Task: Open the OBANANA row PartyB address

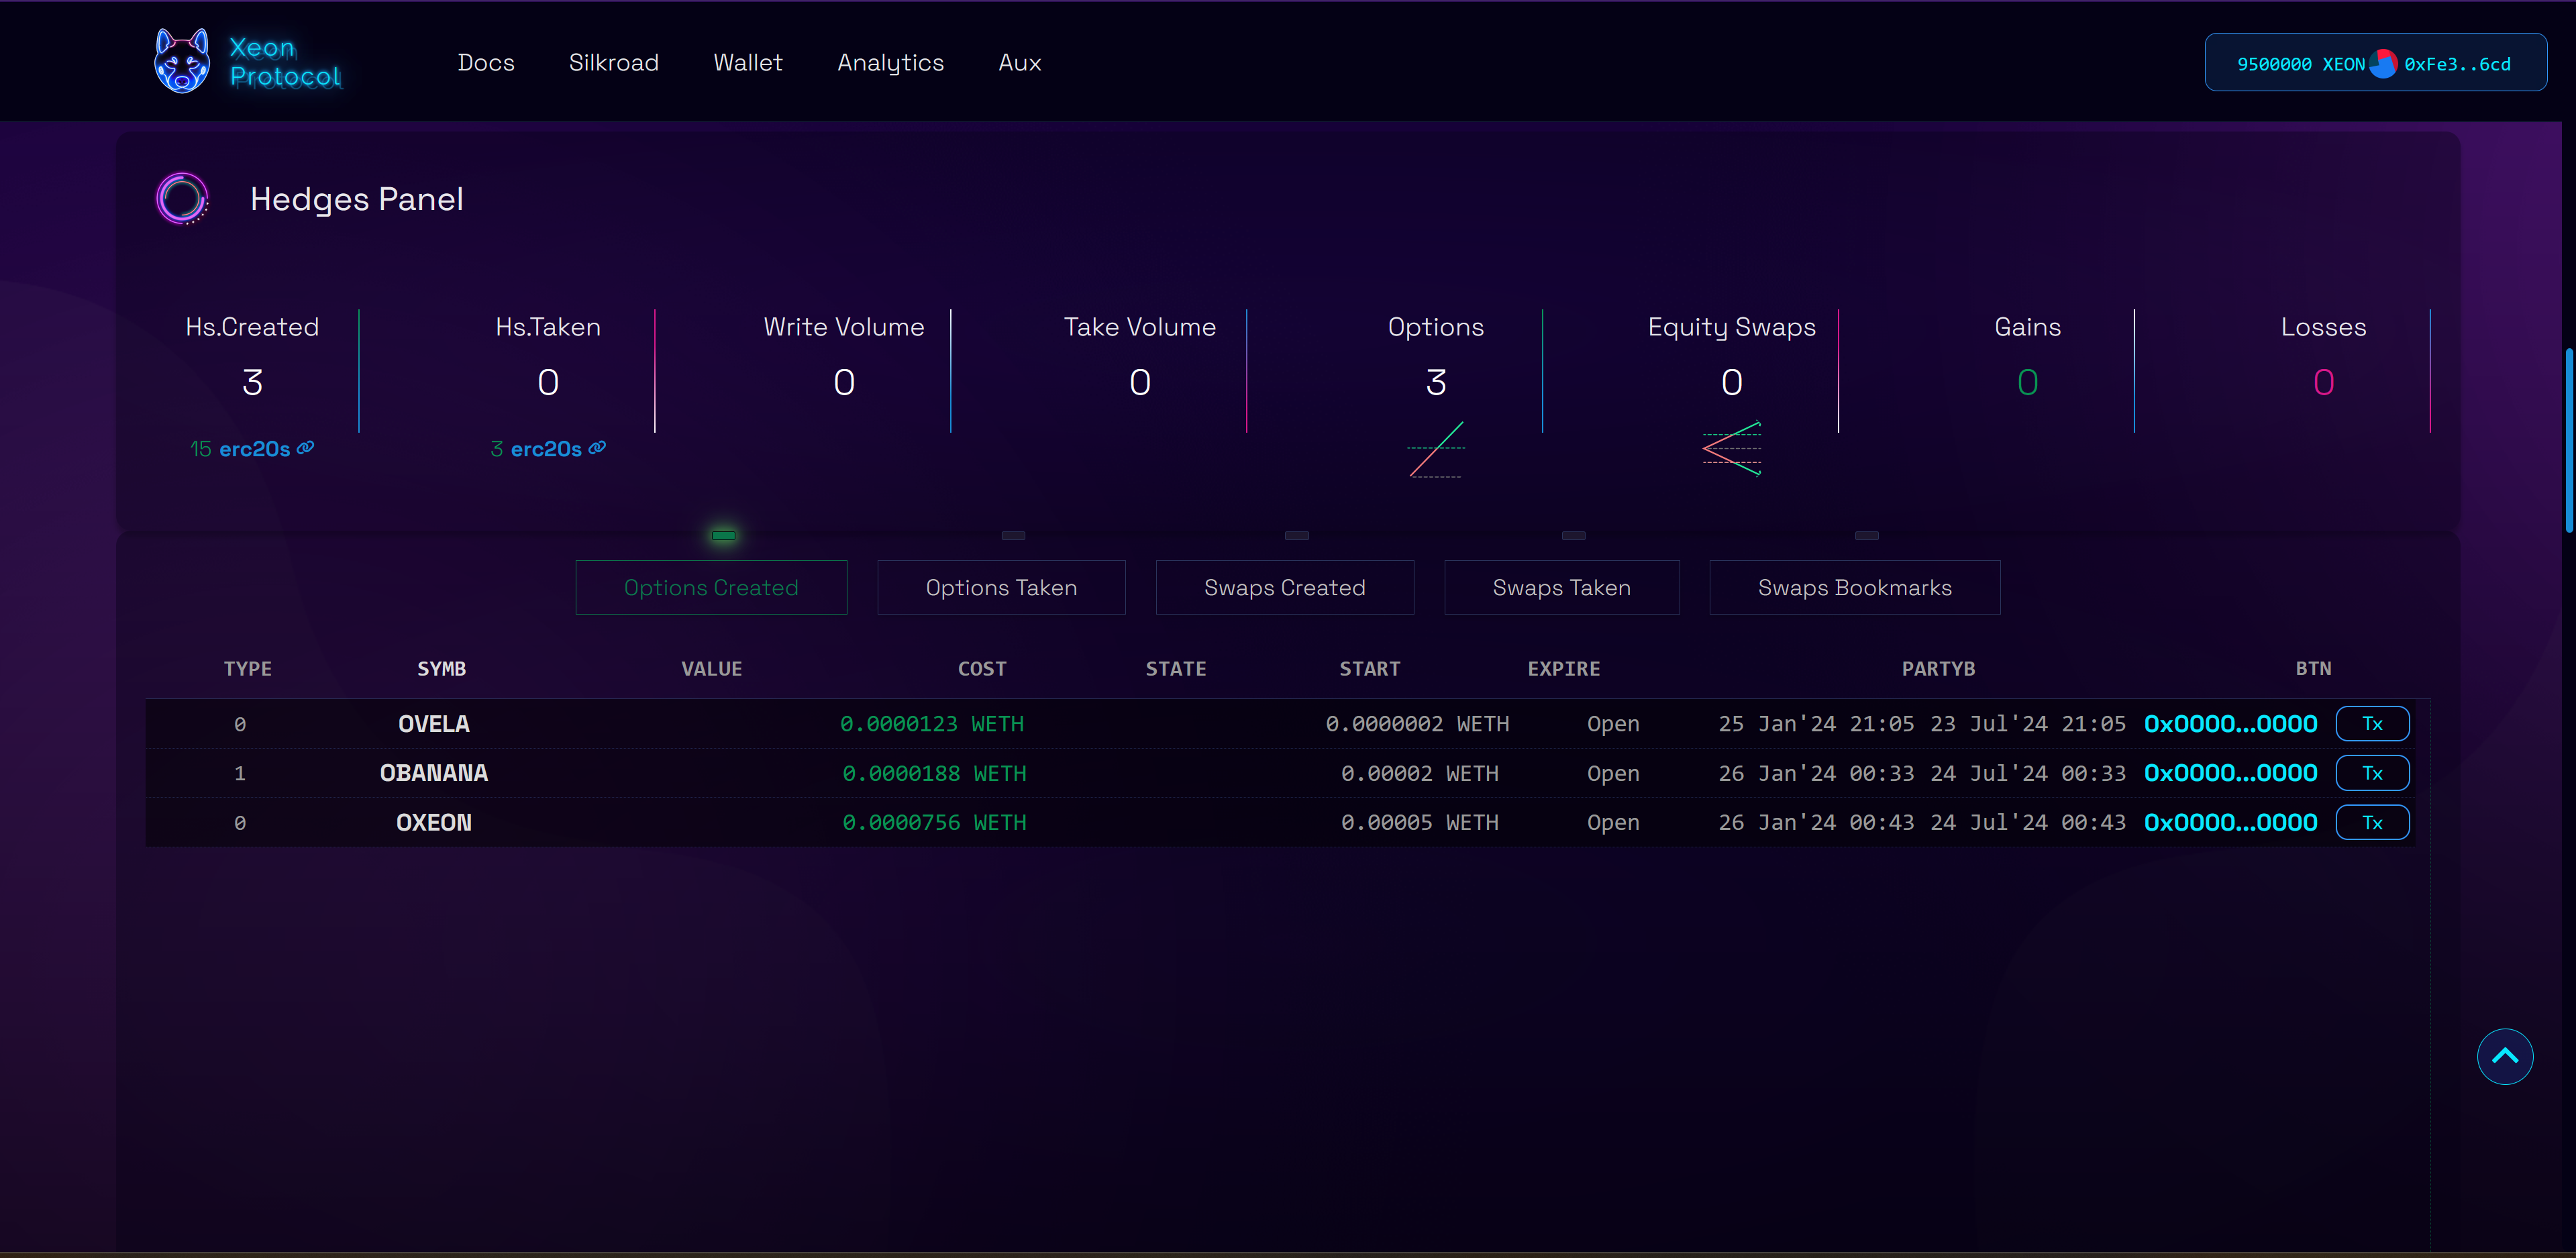Action: coord(2230,773)
